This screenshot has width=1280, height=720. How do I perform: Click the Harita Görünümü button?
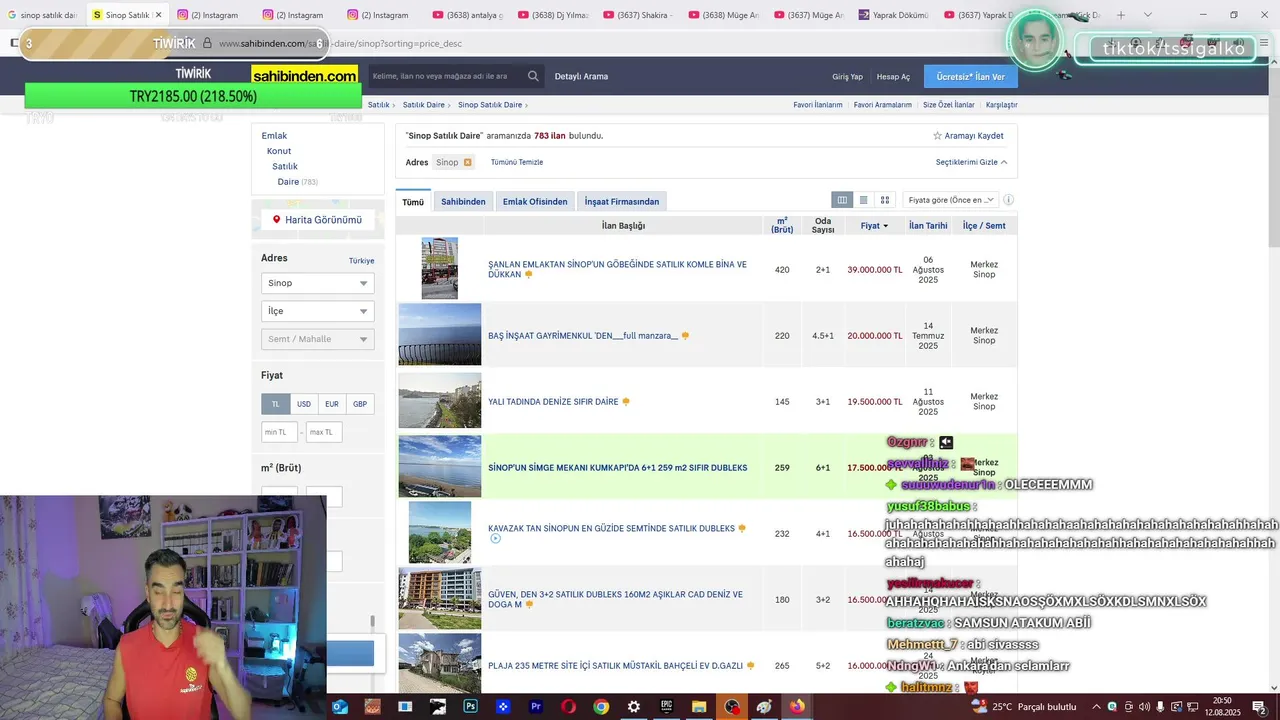click(317, 220)
